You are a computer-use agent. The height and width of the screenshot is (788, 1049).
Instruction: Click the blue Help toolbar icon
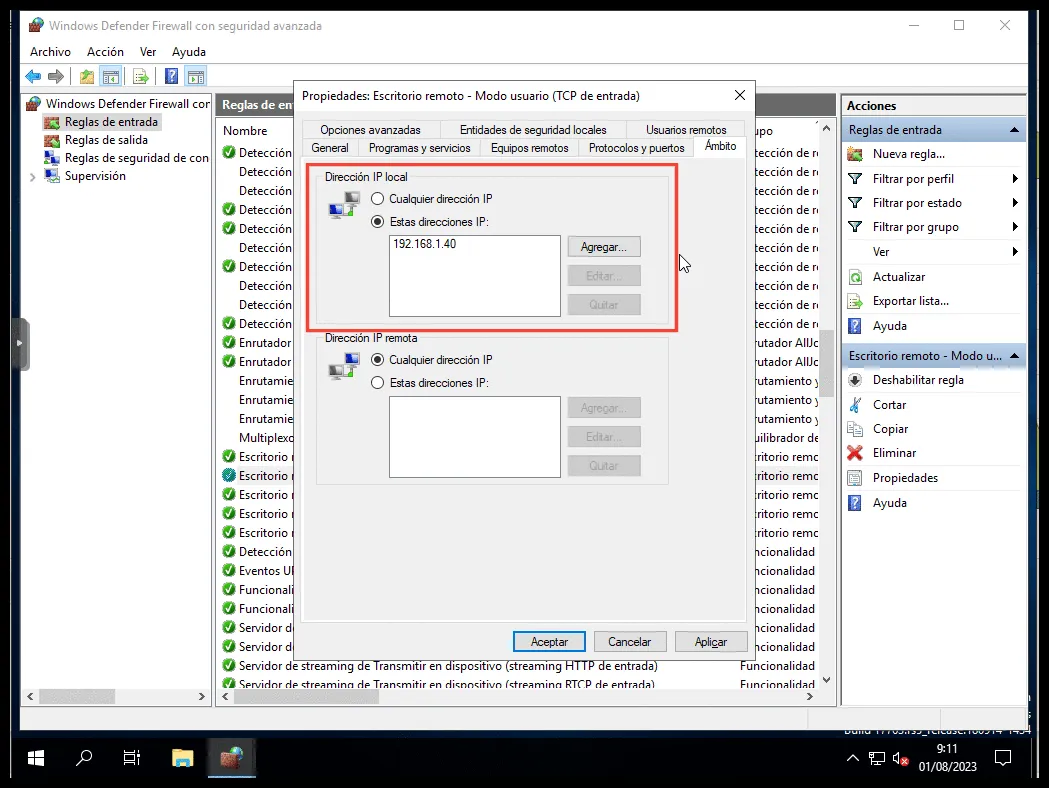(x=172, y=76)
